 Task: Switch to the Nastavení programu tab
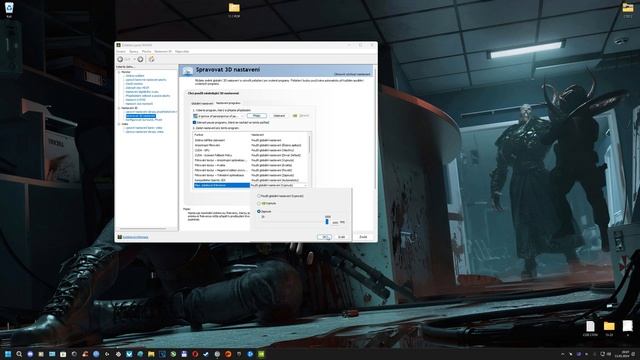[x=228, y=103]
